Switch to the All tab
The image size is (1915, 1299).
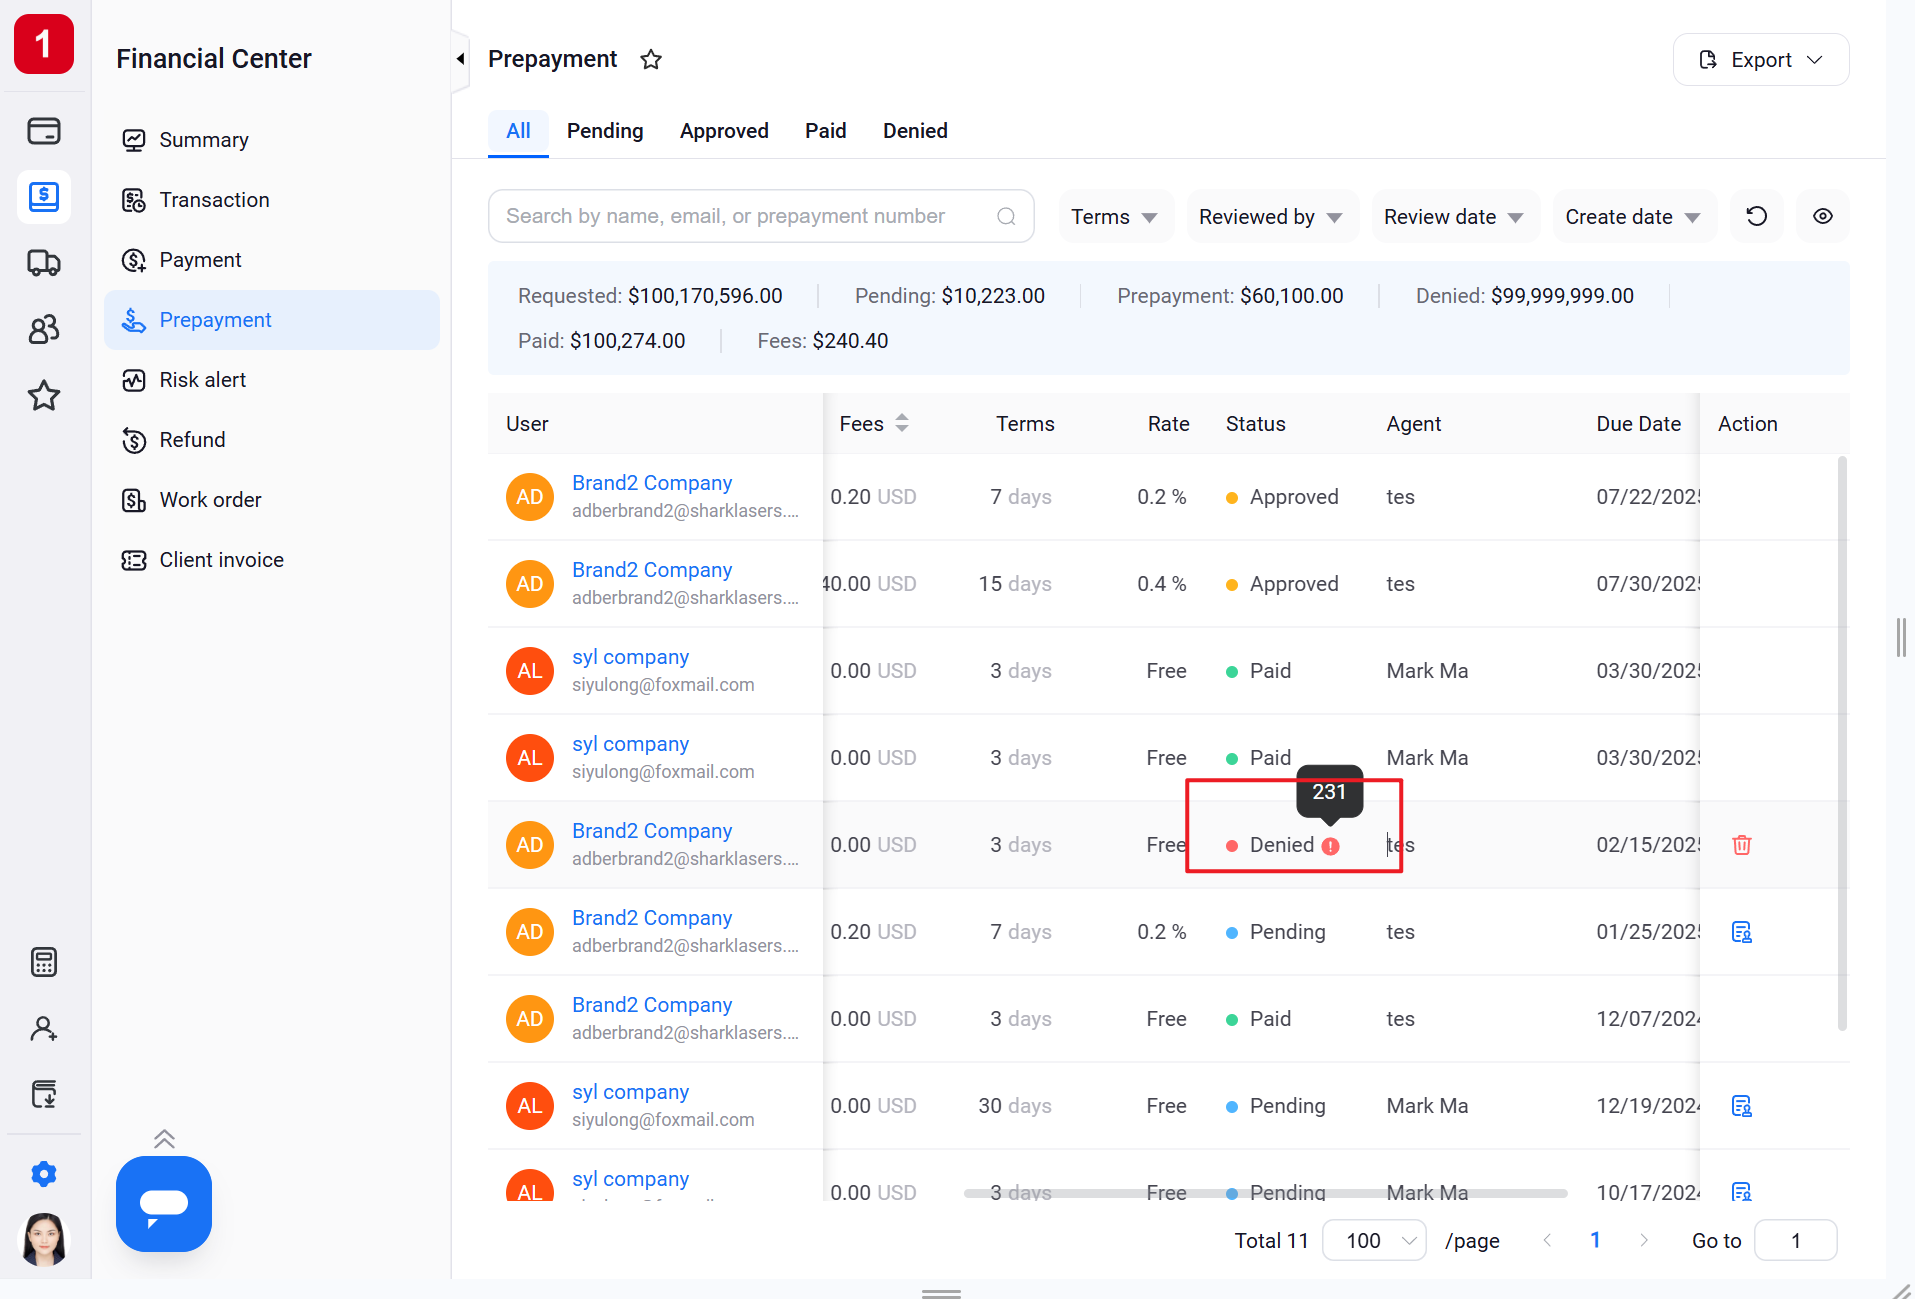pyautogui.click(x=518, y=131)
